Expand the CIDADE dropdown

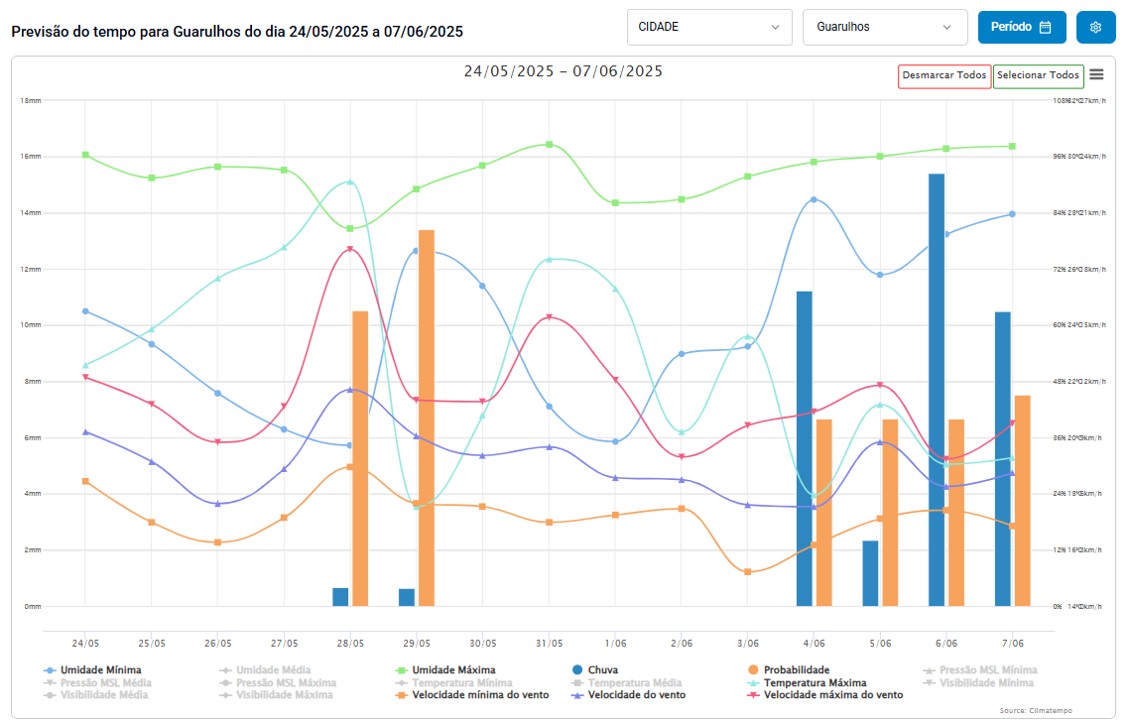coord(709,27)
